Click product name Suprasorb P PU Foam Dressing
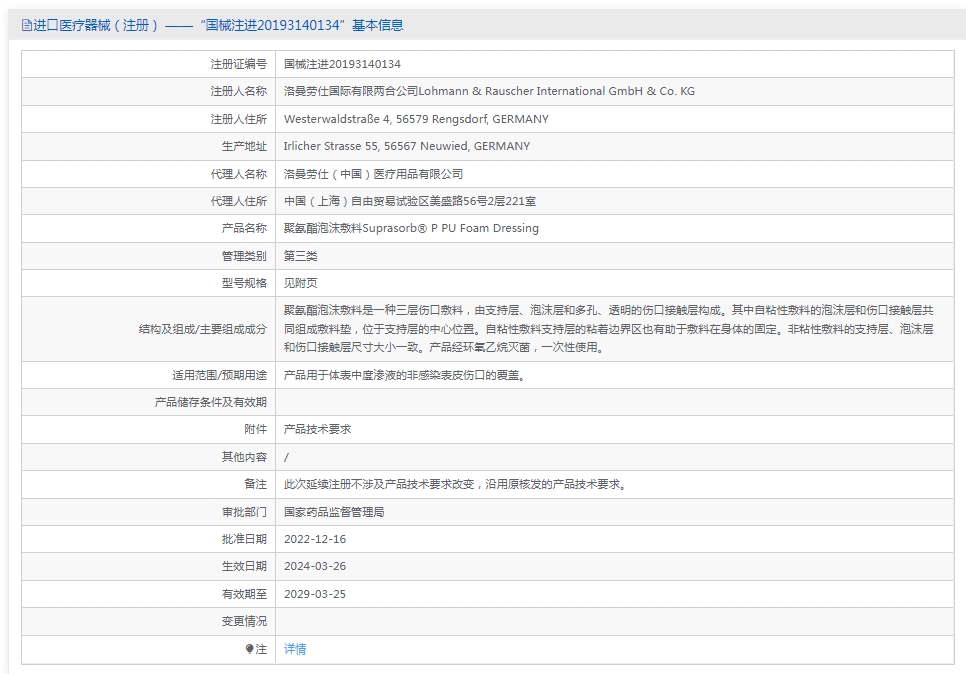The image size is (966, 674). tap(411, 228)
